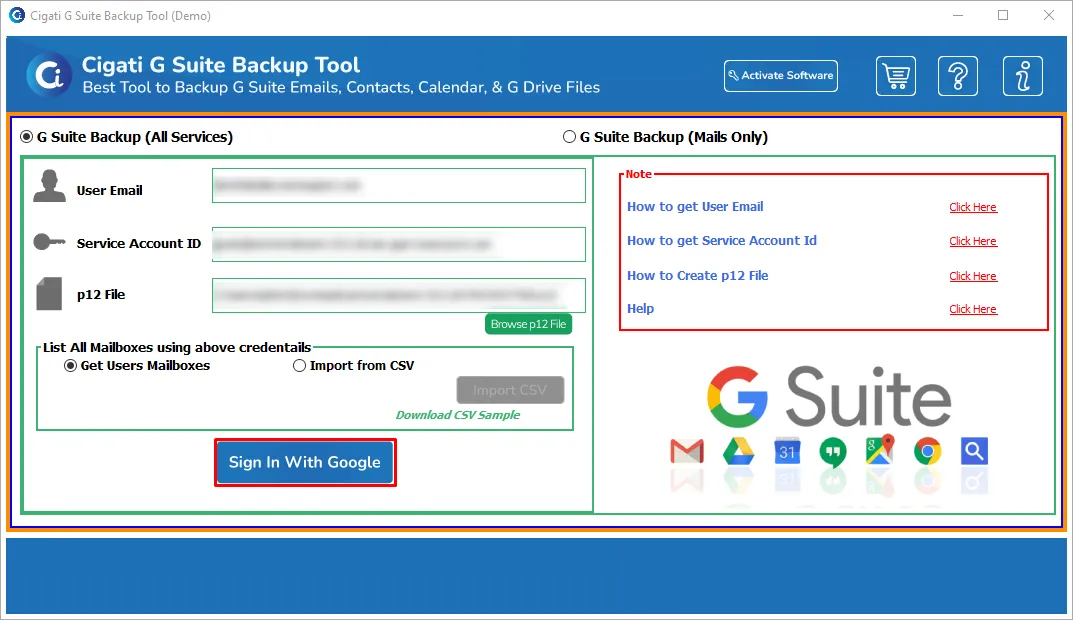The height and width of the screenshot is (620, 1073).
Task: Focus the Service Account ID input field
Action: click(x=399, y=244)
